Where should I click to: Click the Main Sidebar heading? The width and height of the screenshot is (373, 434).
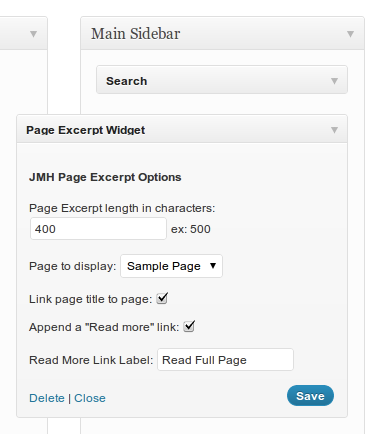(136, 34)
